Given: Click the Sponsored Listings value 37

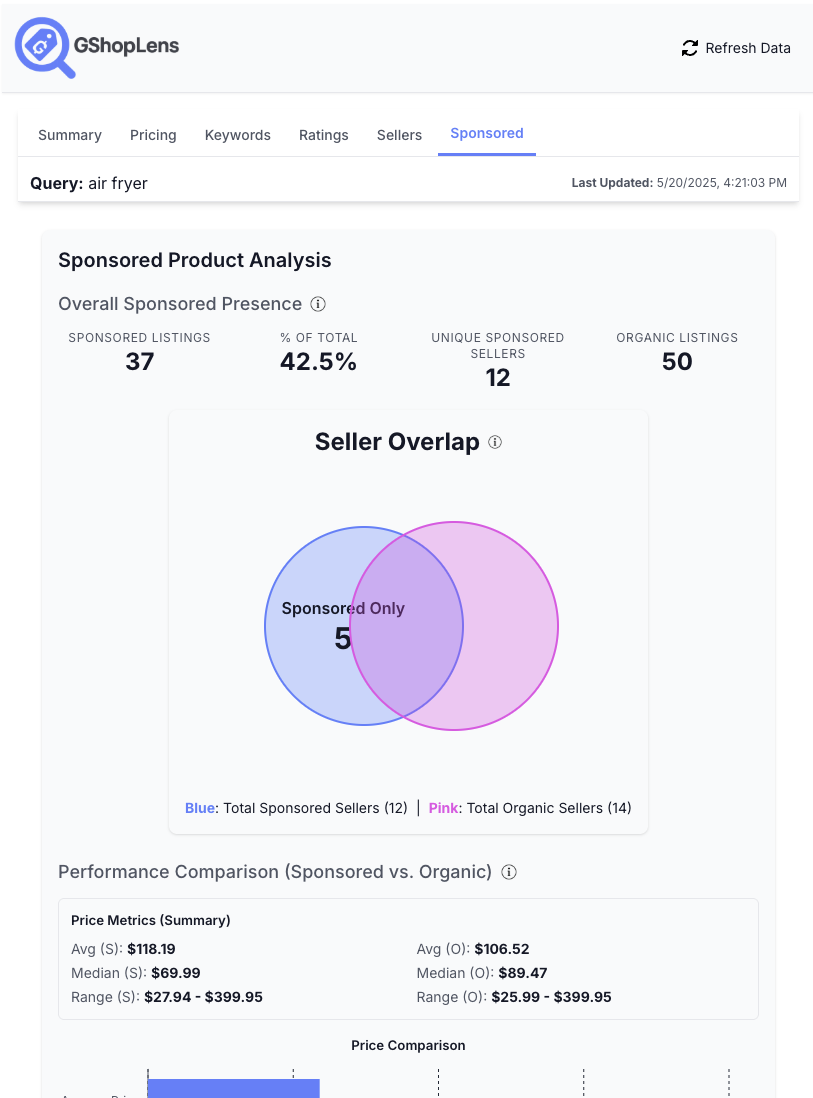Looking at the screenshot, I should (140, 362).
